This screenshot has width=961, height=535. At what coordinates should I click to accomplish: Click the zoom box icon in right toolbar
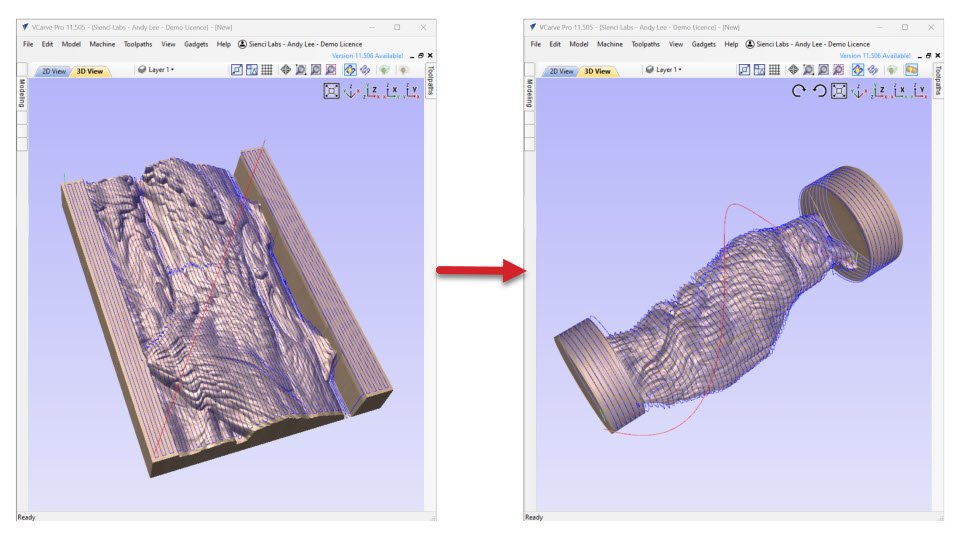(808, 70)
